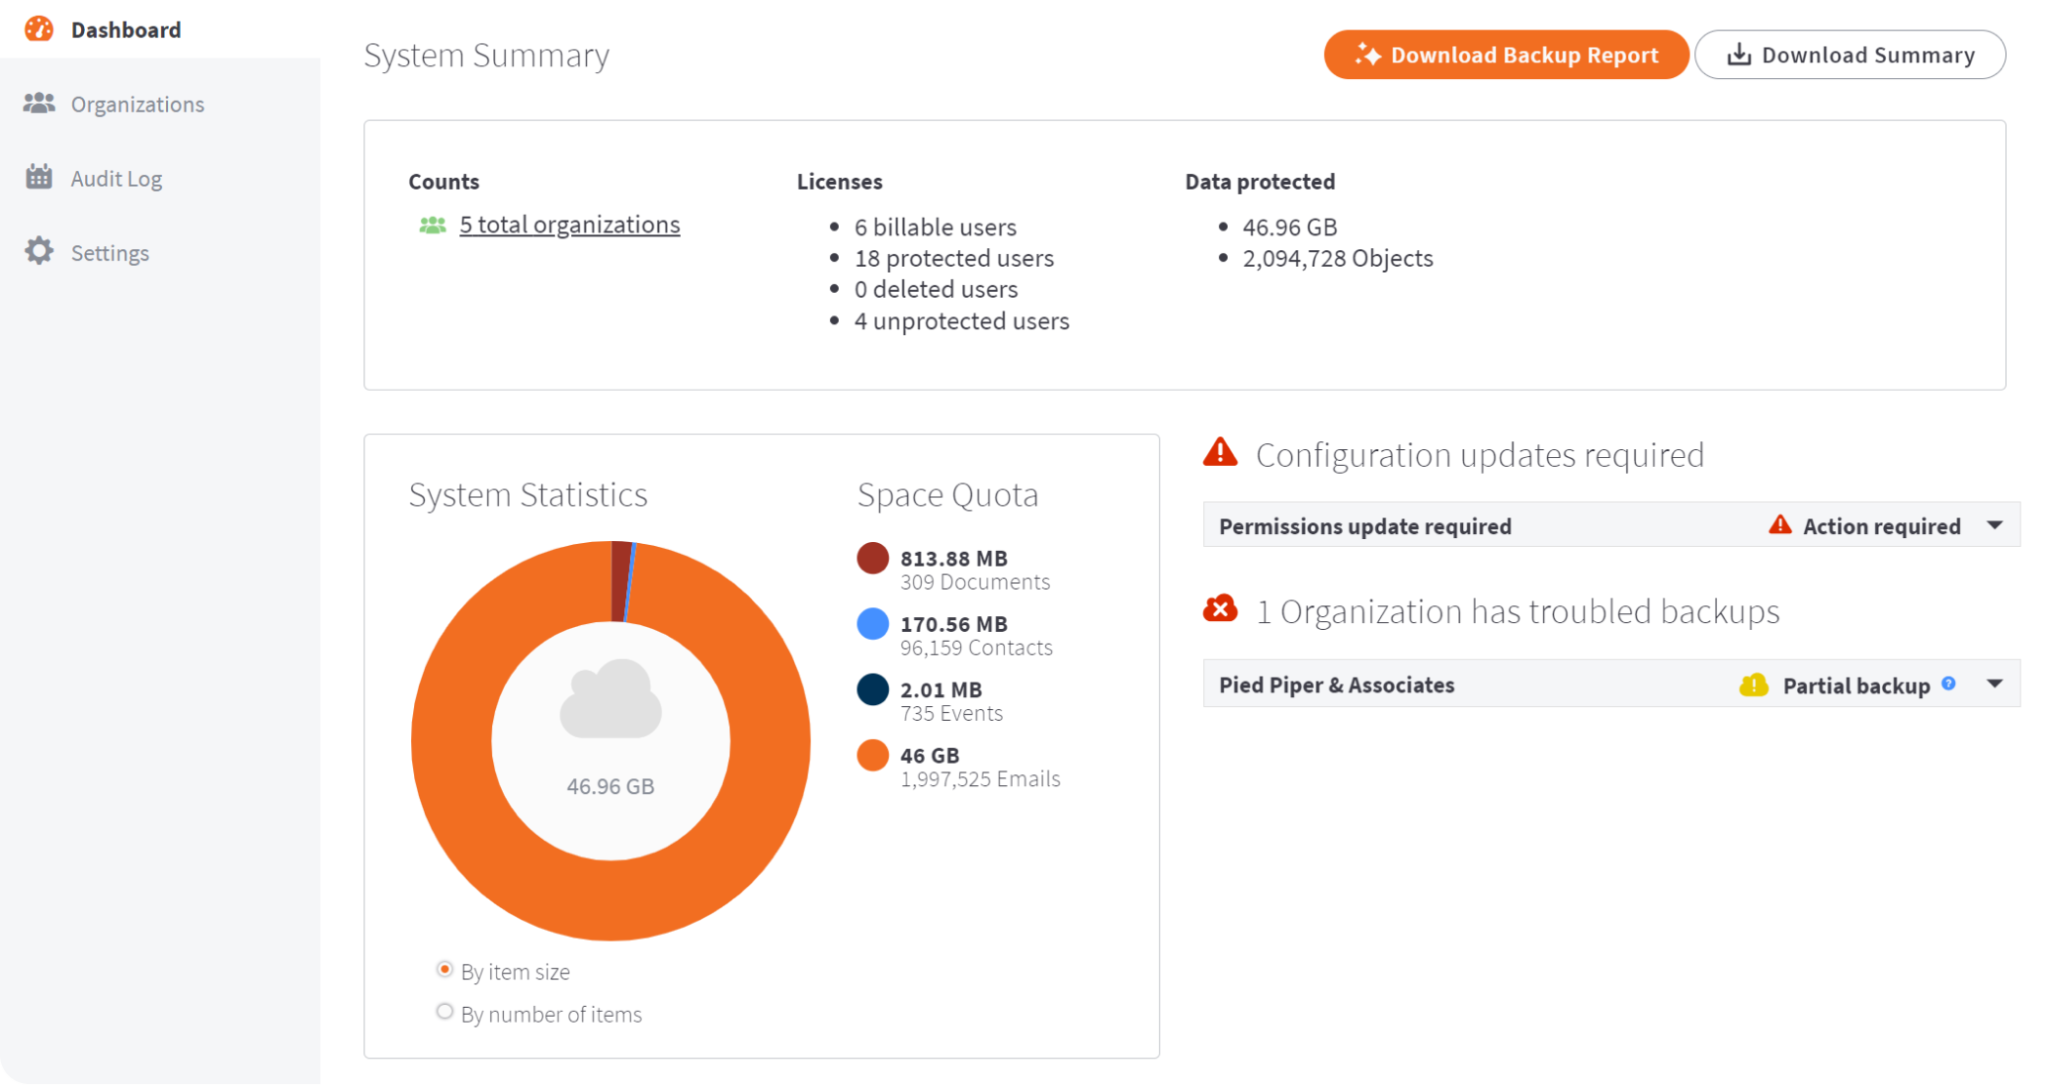The width and height of the screenshot is (2048, 1085).
Task: Click the yellow warning icon beside Partial backup
Action: point(1753,685)
